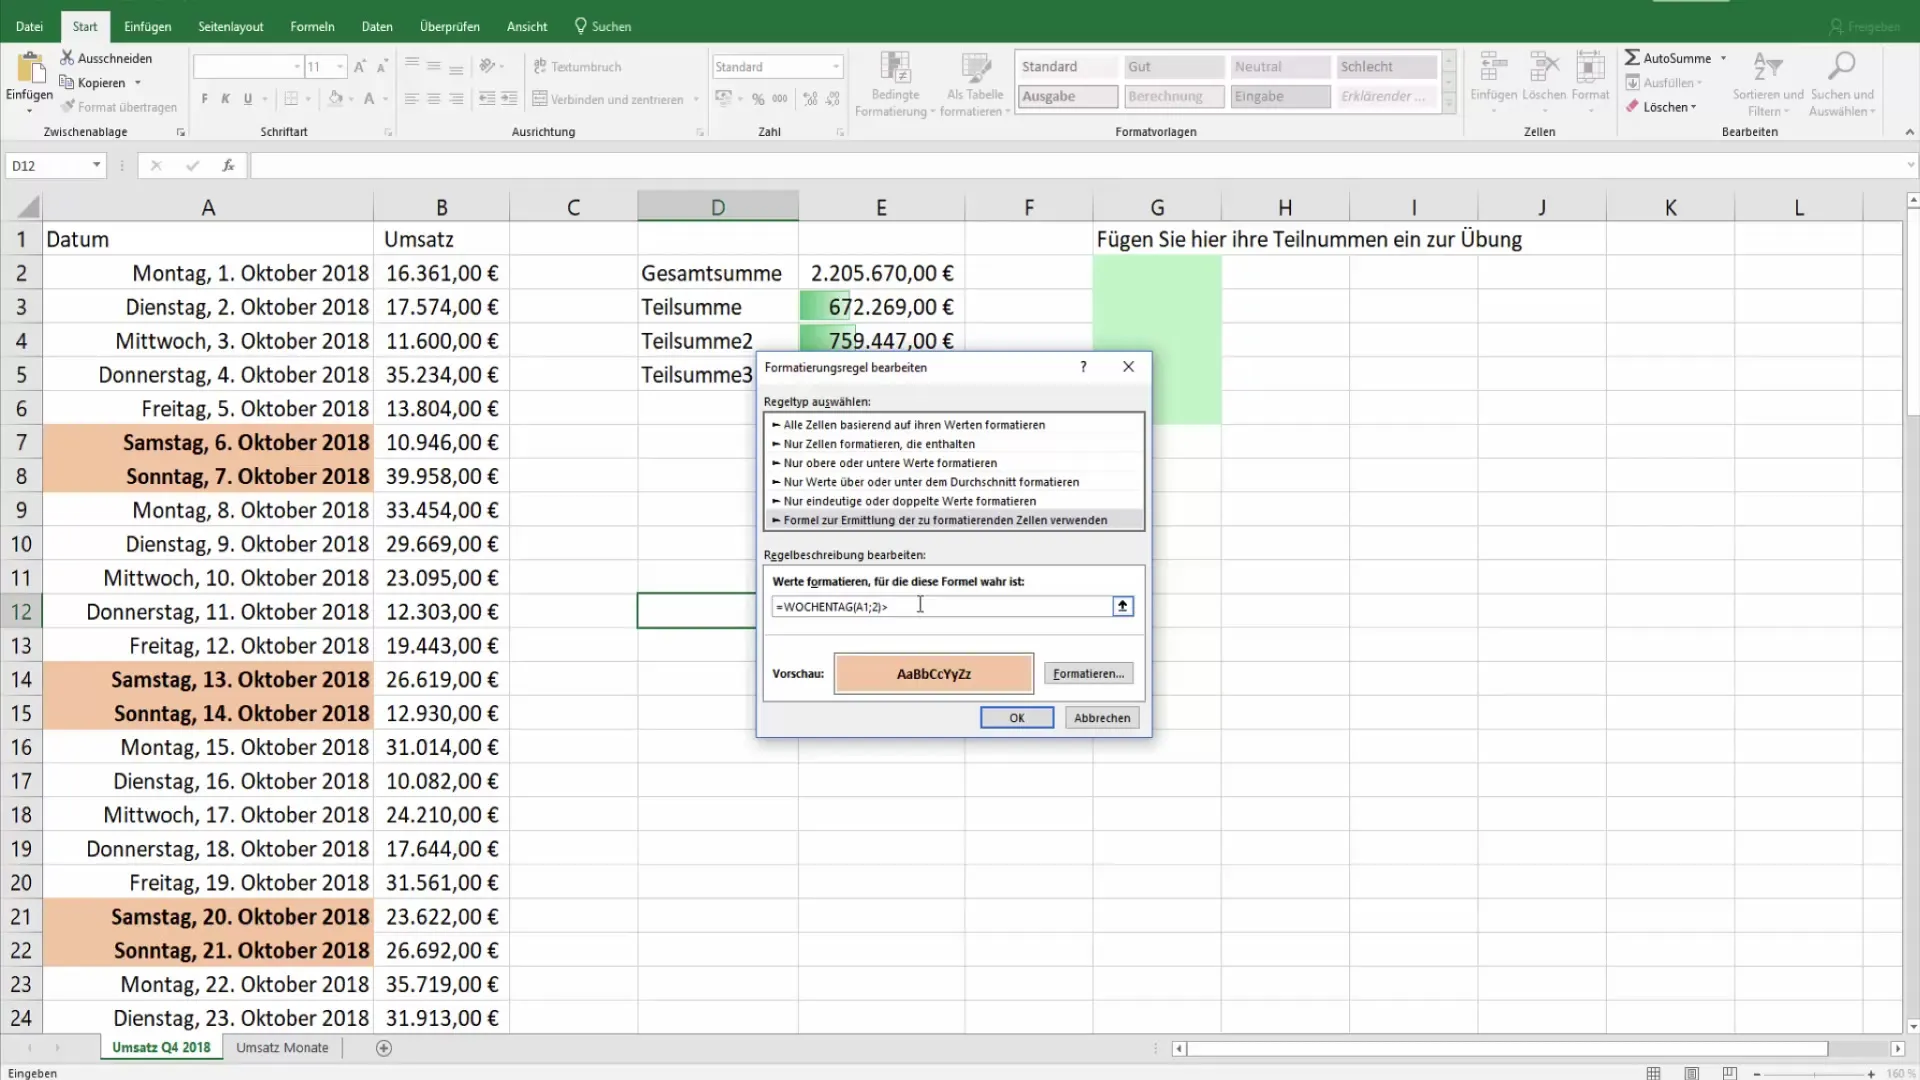
Task: Click font color A icon
Action: pyautogui.click(x=369, y=99)
